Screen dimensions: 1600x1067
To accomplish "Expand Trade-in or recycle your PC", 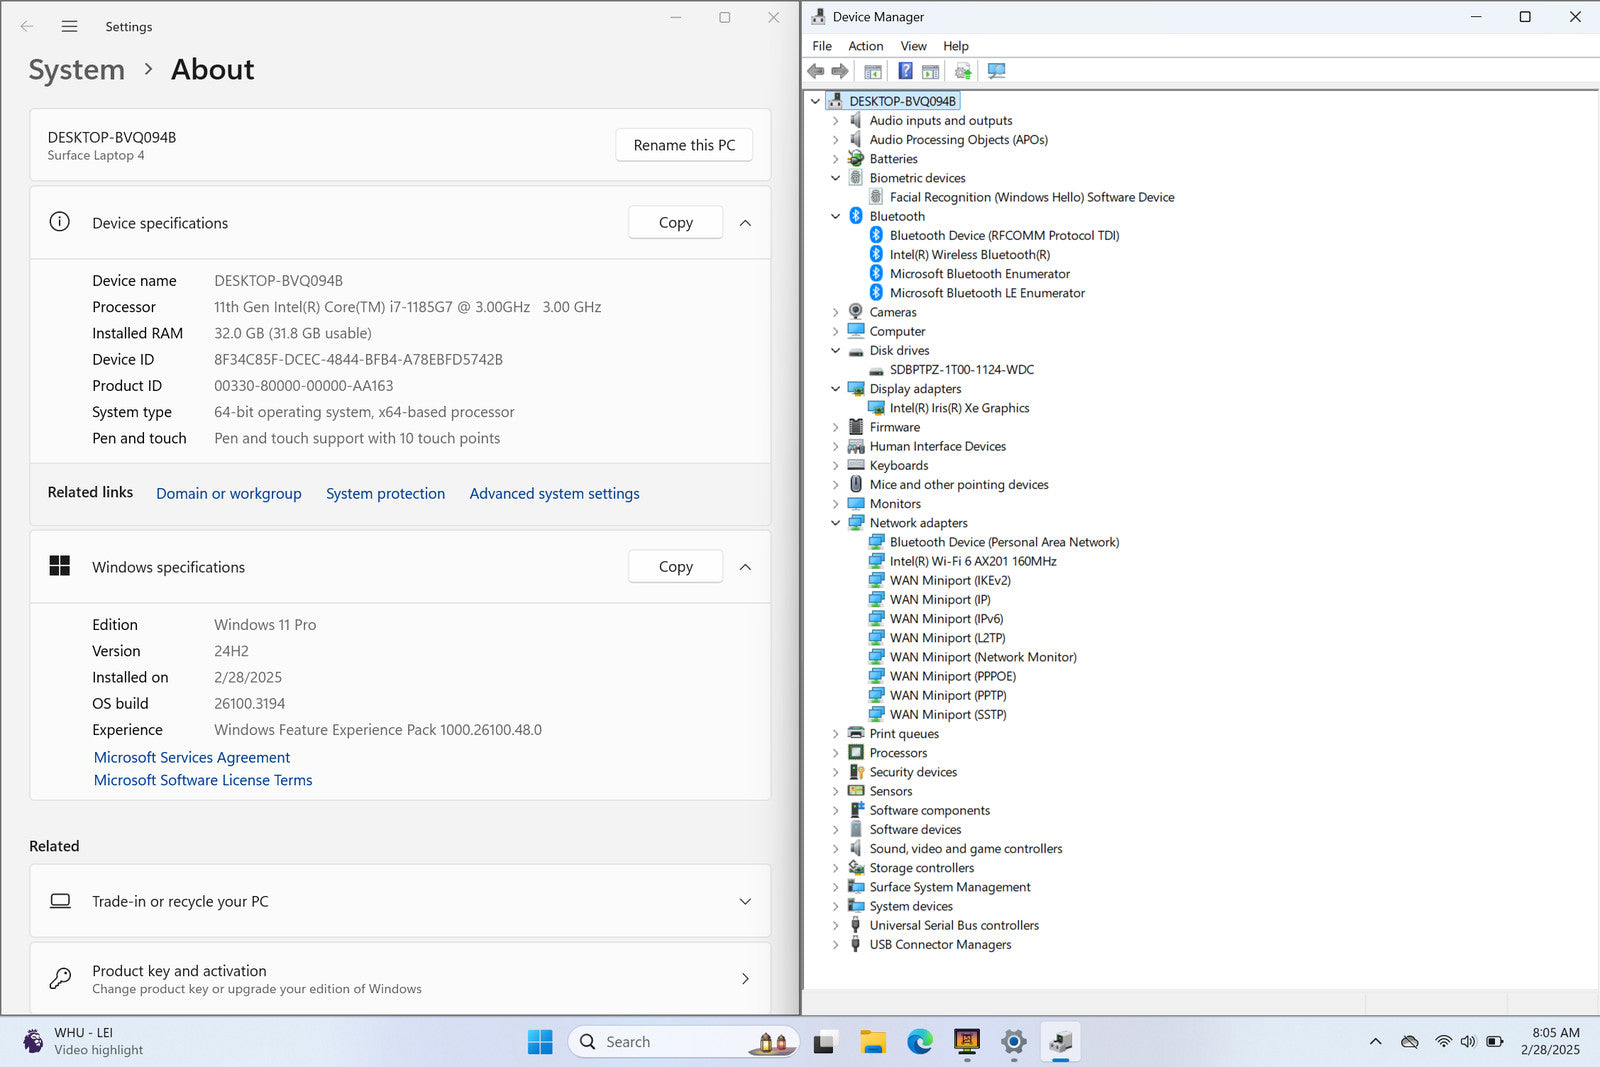I will click(x=745, y=901).
